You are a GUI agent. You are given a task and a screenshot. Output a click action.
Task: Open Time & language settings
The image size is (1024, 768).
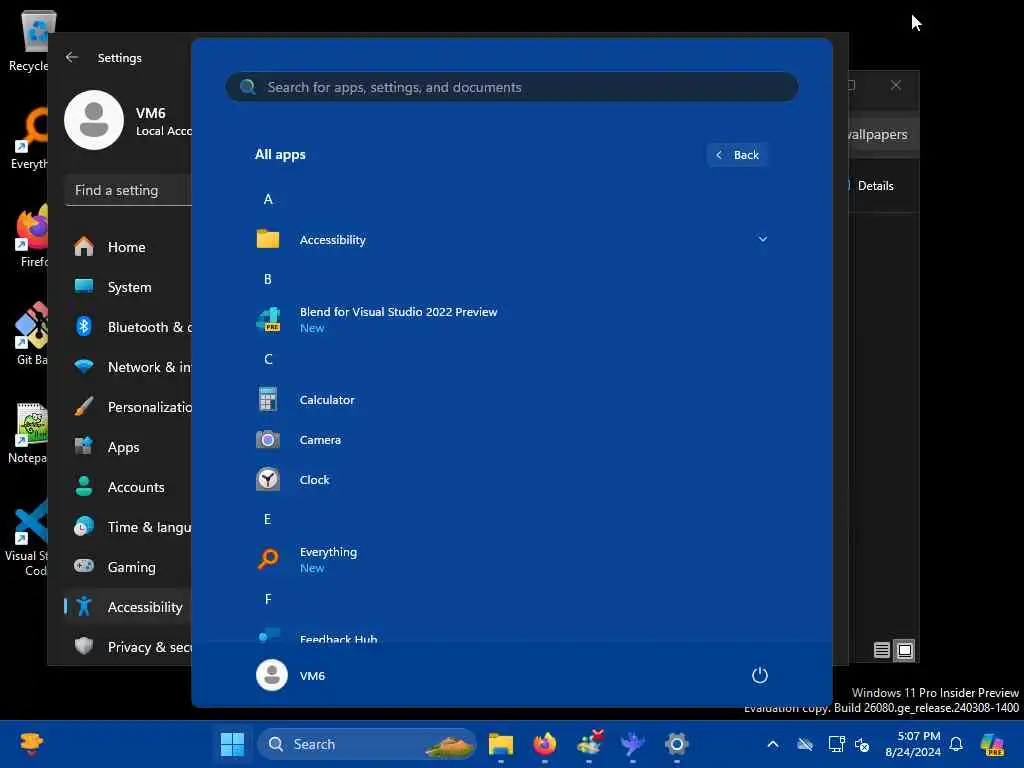(129, 526)
